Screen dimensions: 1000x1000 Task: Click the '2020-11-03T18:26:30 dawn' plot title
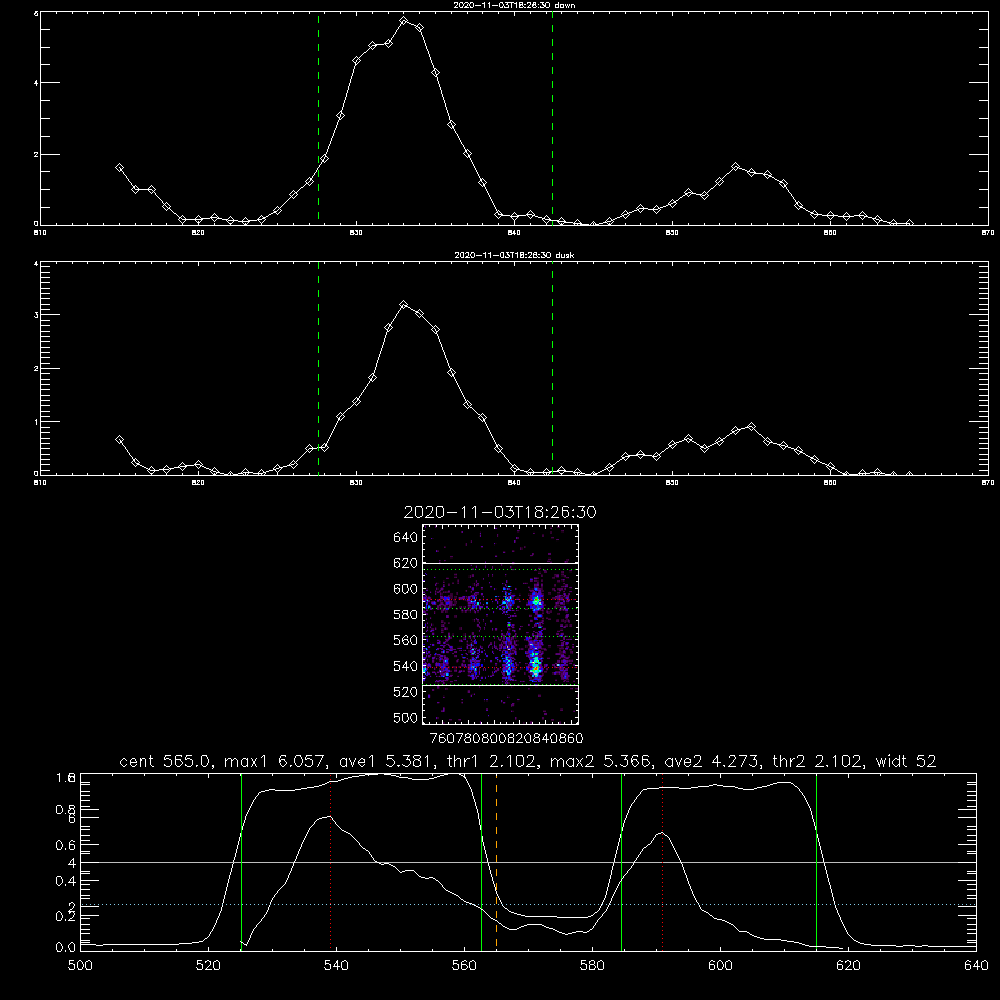click(514, 5)
